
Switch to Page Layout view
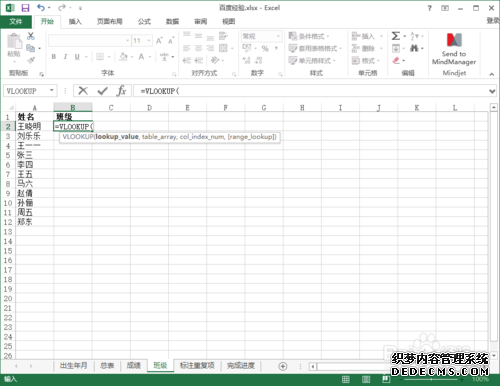tap(366, 379)
